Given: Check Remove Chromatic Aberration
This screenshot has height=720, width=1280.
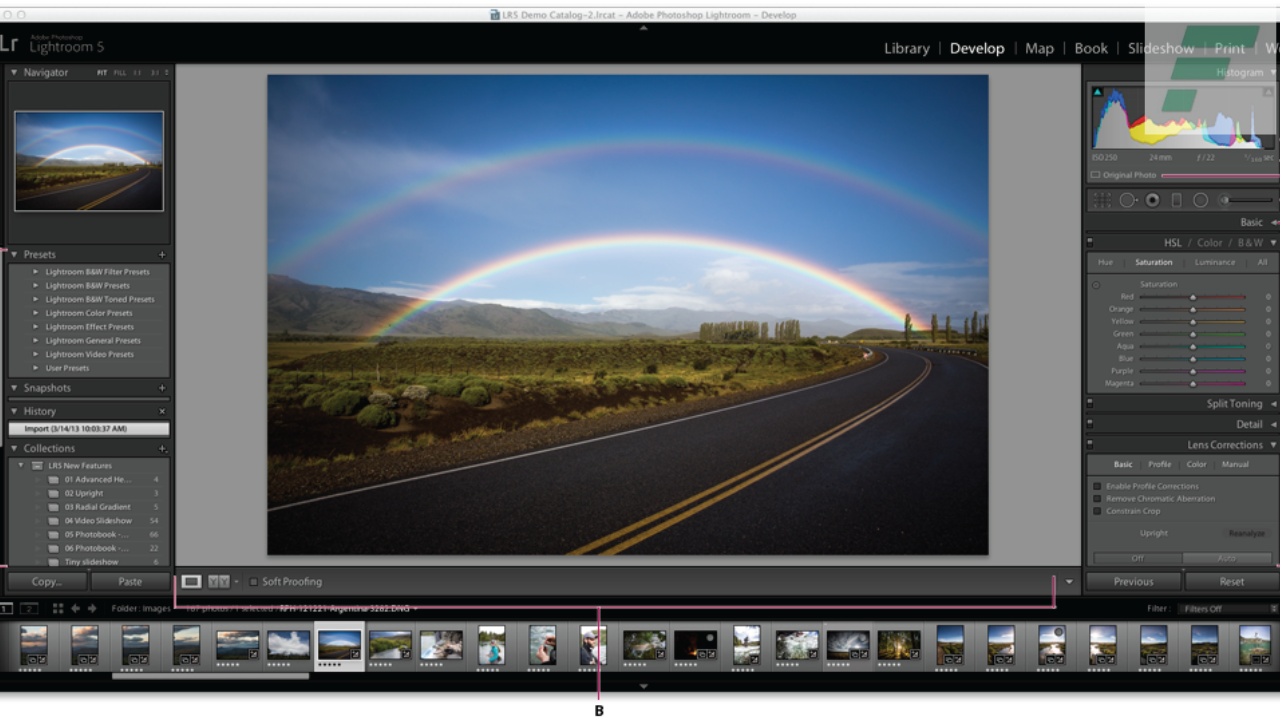Looking at the screenshot, I should 1097,498.
